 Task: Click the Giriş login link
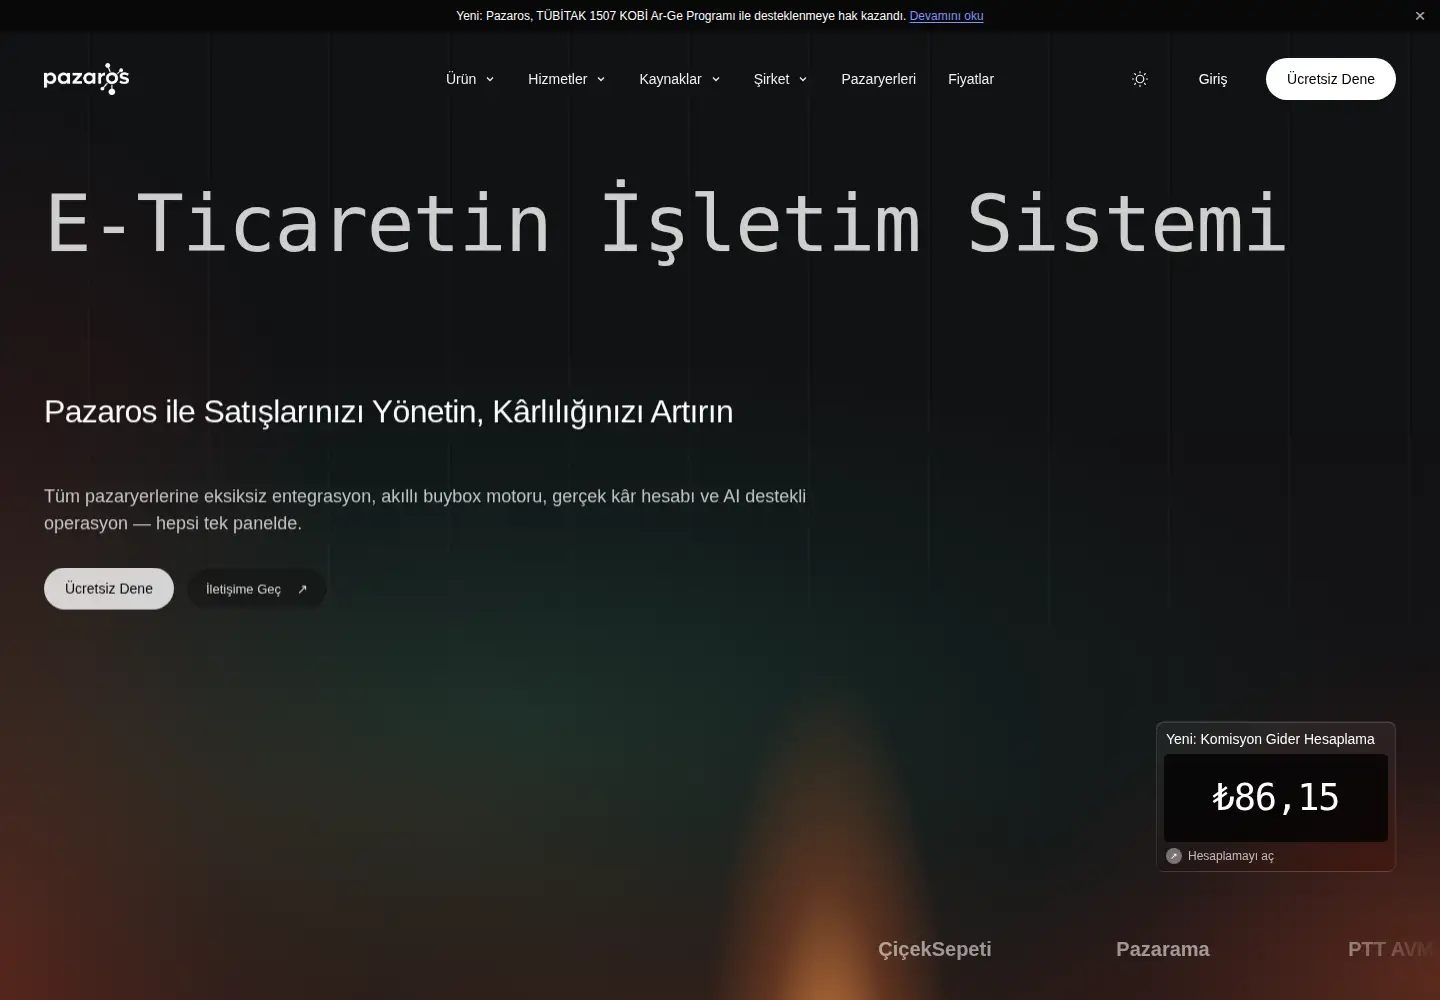coord(1213,79)
